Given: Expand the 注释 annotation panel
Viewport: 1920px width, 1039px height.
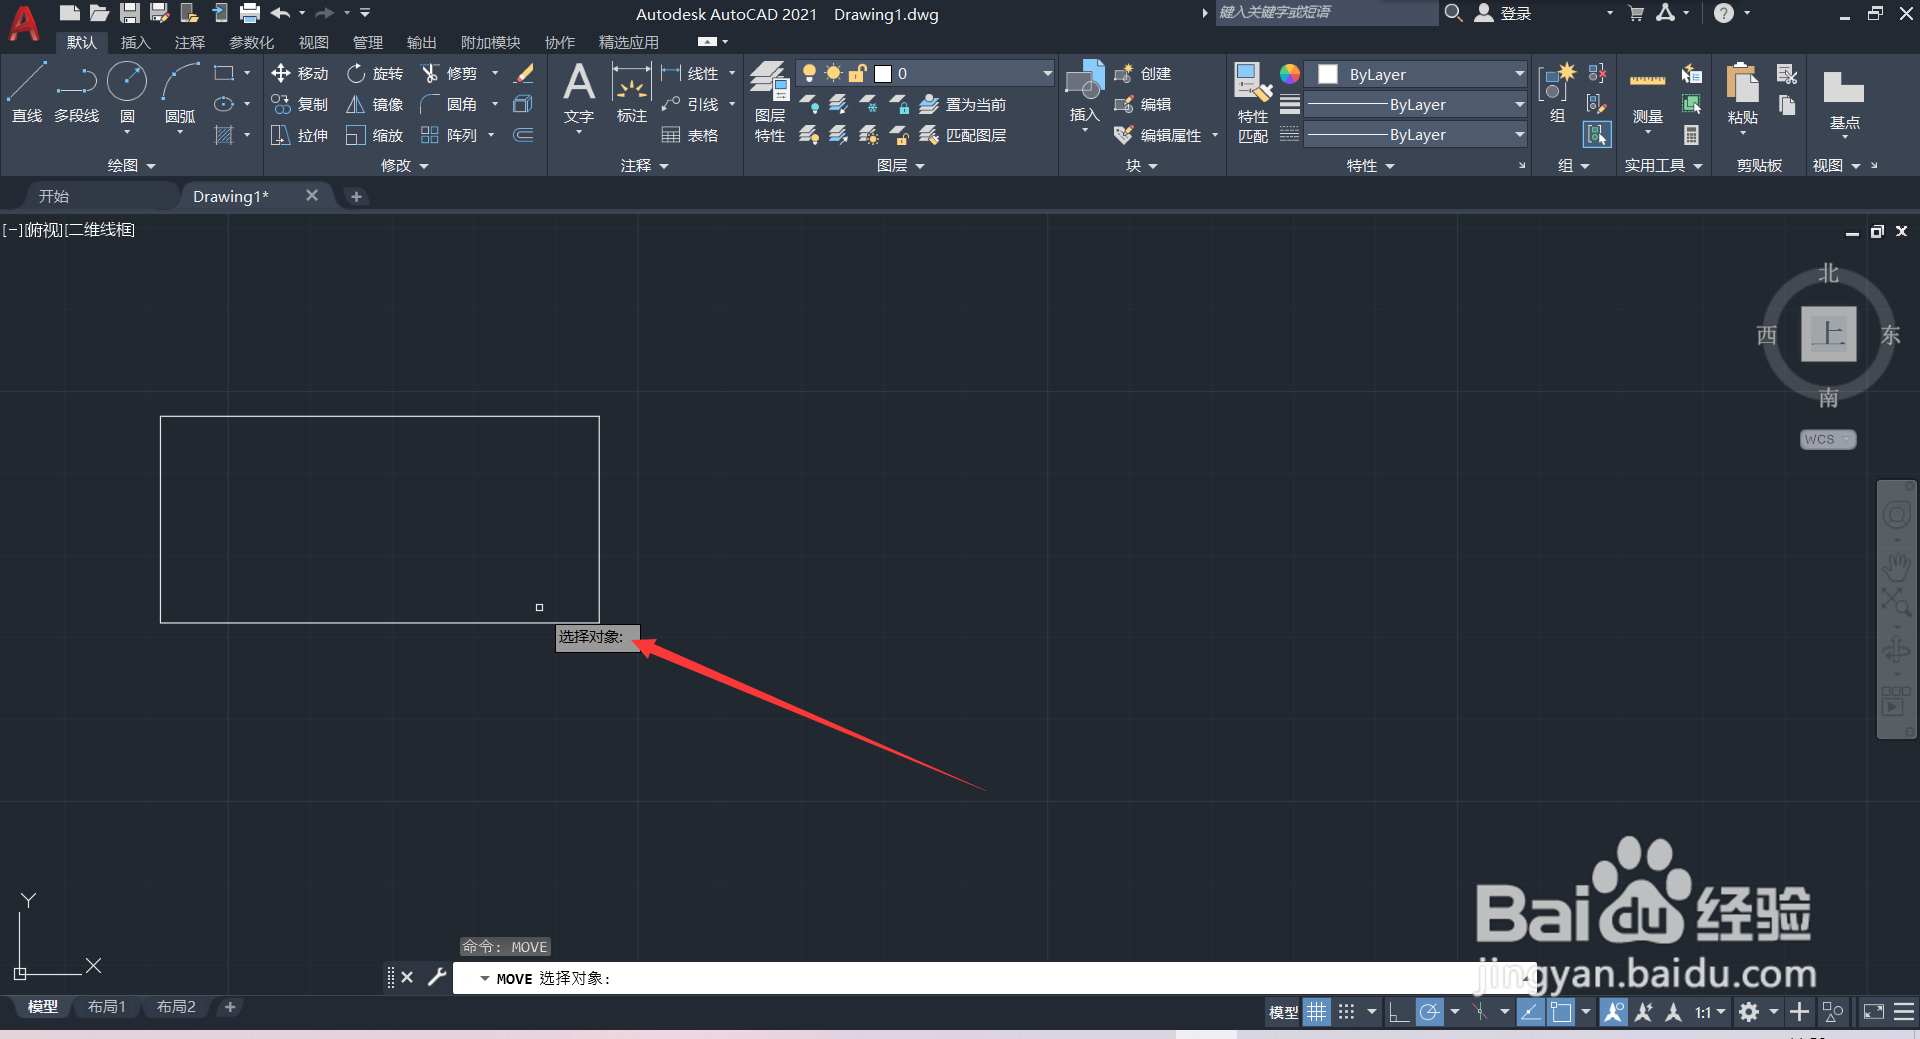Looking at the screenshot, I should point(644,165).
